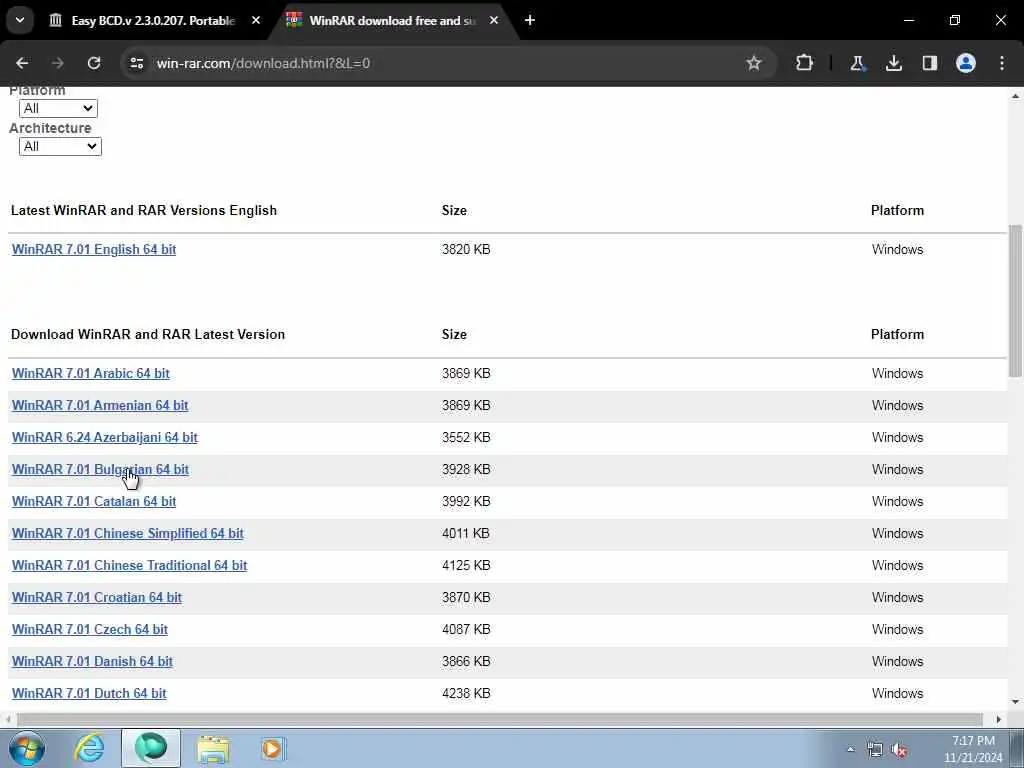1024x768 pixels.
Task: Open Windows Explorer folder from taskbar
Action: [x=213, y=748]
